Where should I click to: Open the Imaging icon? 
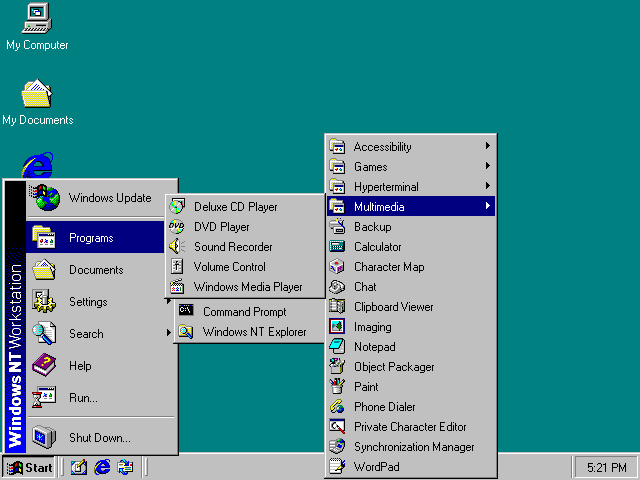click(337, 327)
